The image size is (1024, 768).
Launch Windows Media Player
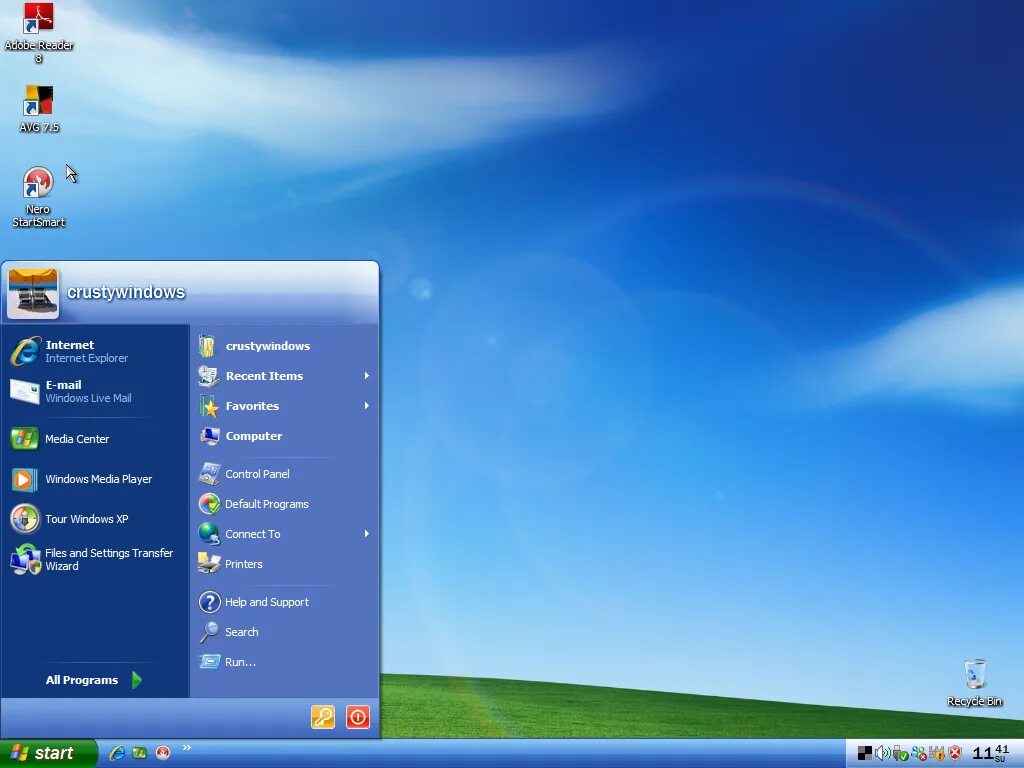point(95,479)
